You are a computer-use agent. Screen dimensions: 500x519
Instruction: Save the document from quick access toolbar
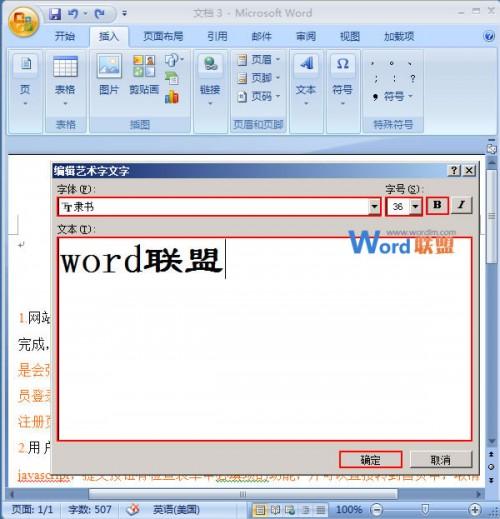click(55, 14)
